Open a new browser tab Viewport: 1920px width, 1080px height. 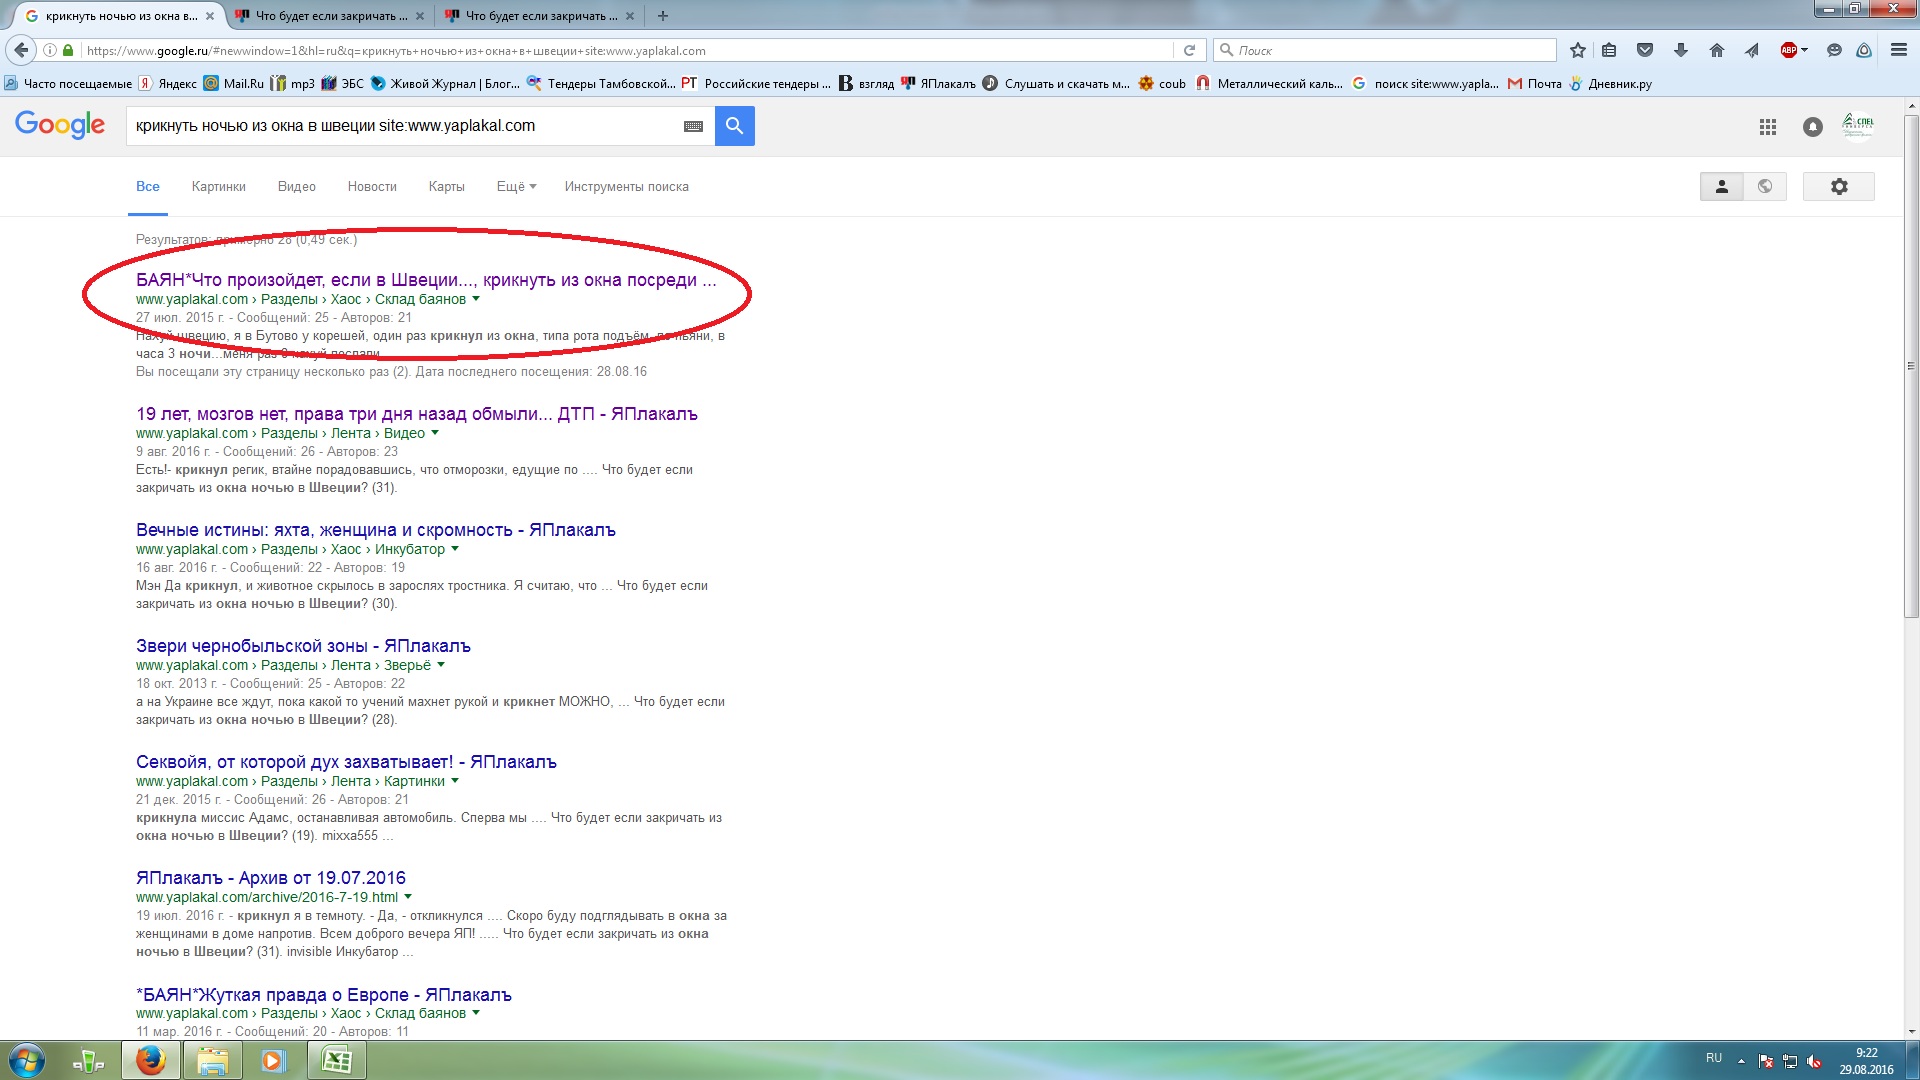pyautogui.click(x=663, y=16)
